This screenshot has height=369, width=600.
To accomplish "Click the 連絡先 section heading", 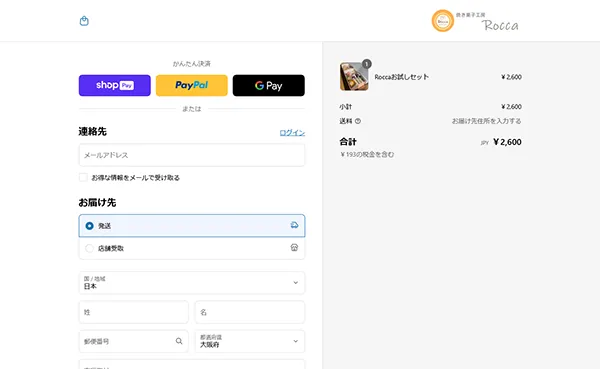I will pos(93,132).
